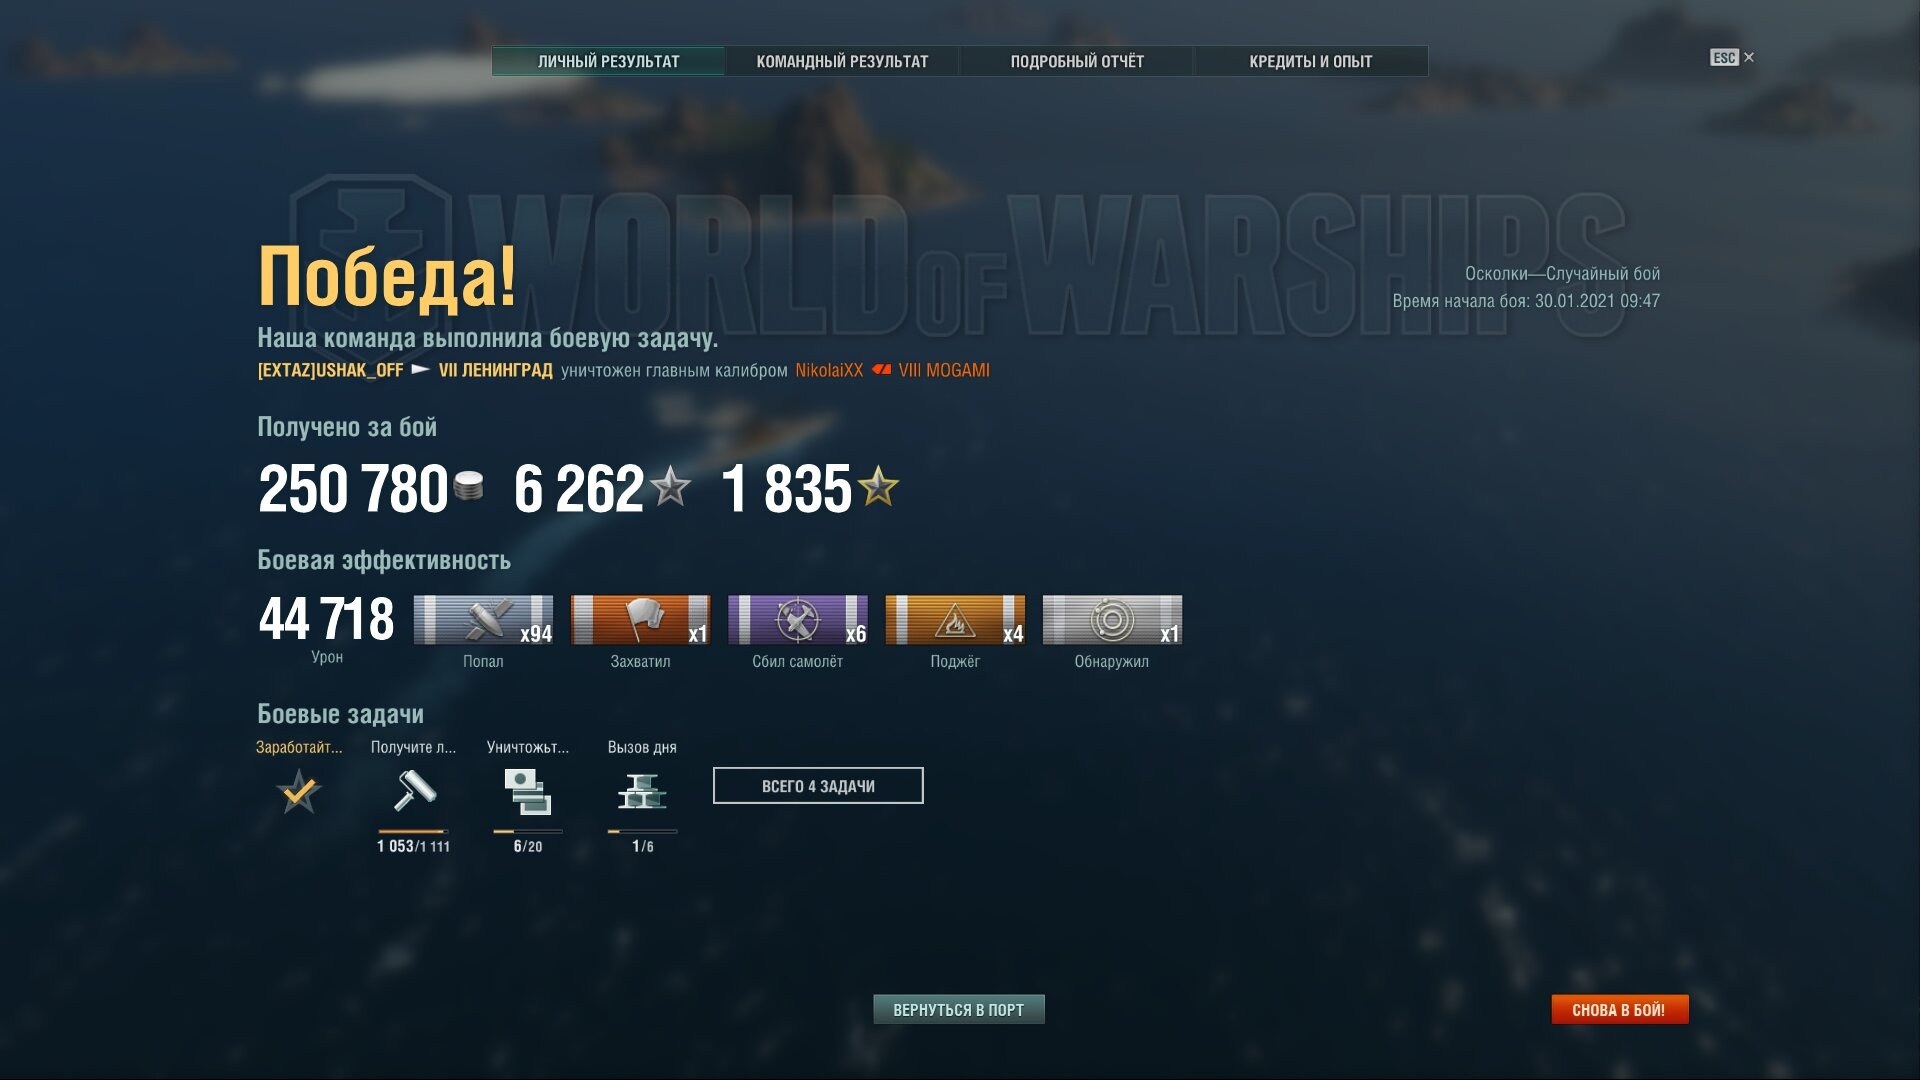The image size is (1920, 1080).
Task: Open the Уничтожьт... mission icon
Action: pos(528,792)
